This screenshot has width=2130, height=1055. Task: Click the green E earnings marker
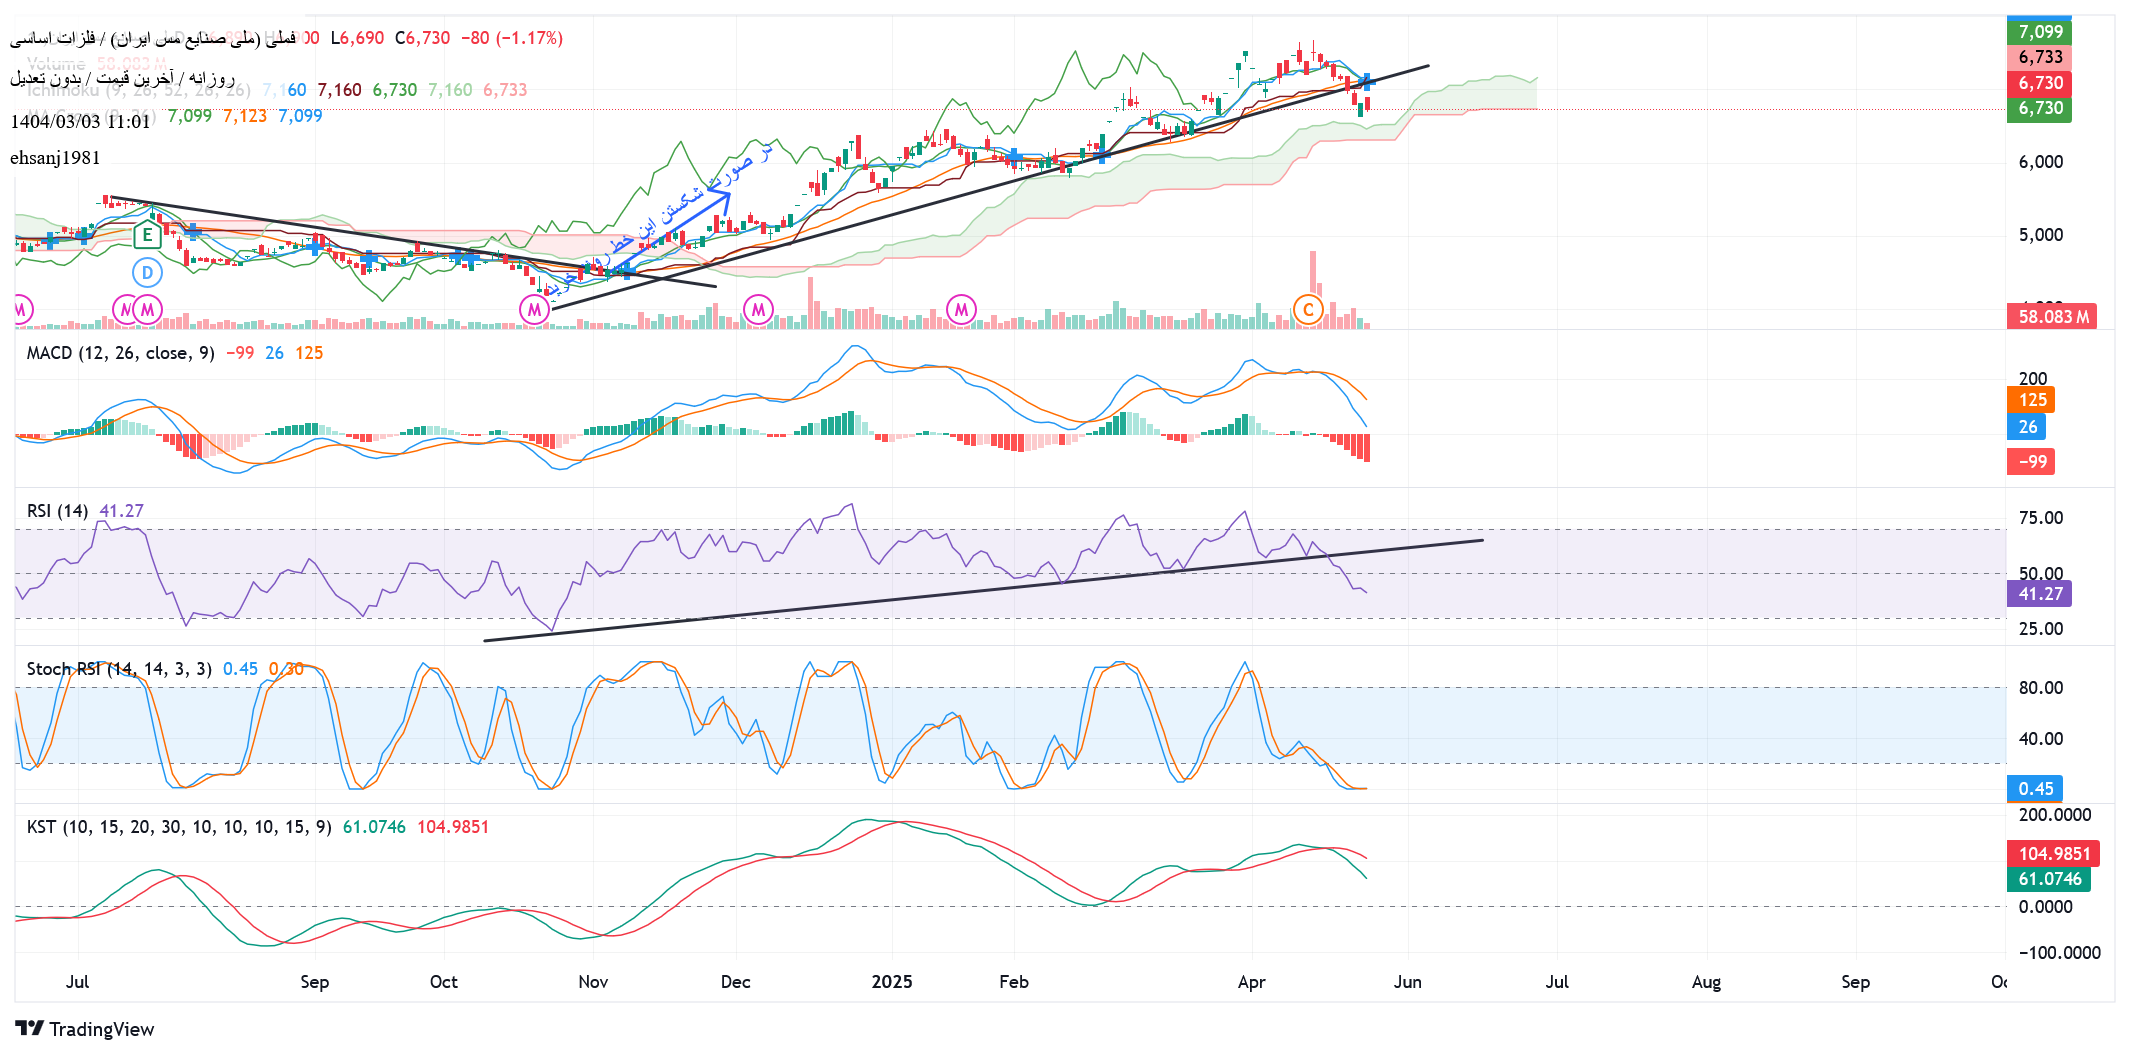(147, 236)
